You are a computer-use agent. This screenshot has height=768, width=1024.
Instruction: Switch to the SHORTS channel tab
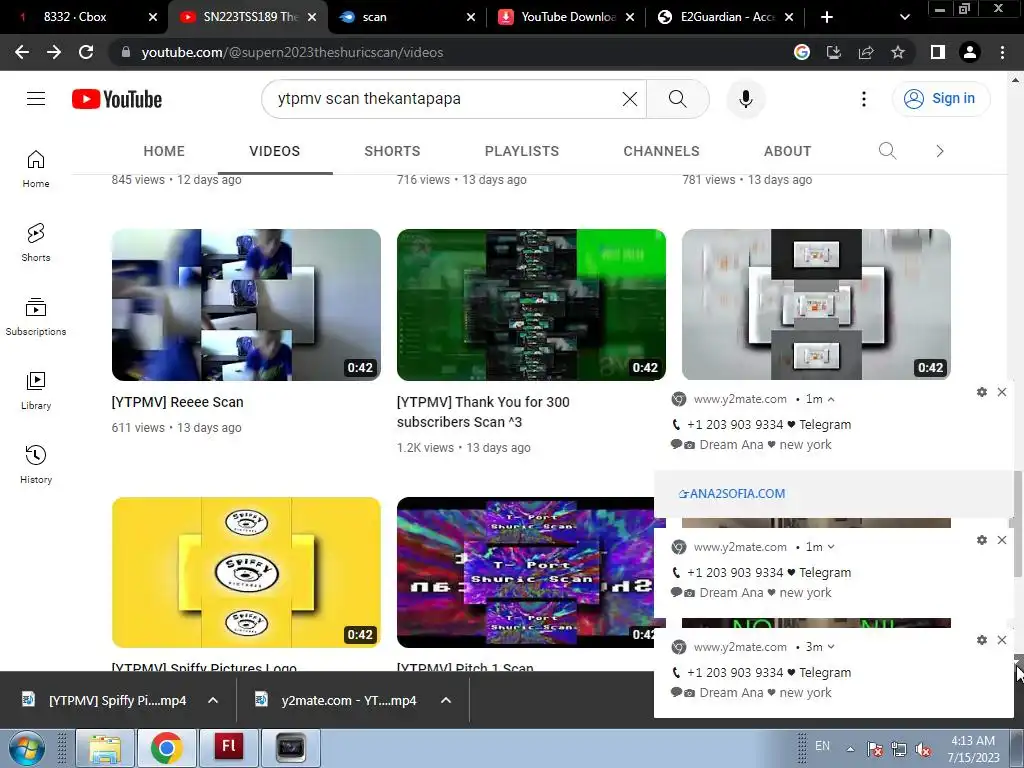point(392,151)
